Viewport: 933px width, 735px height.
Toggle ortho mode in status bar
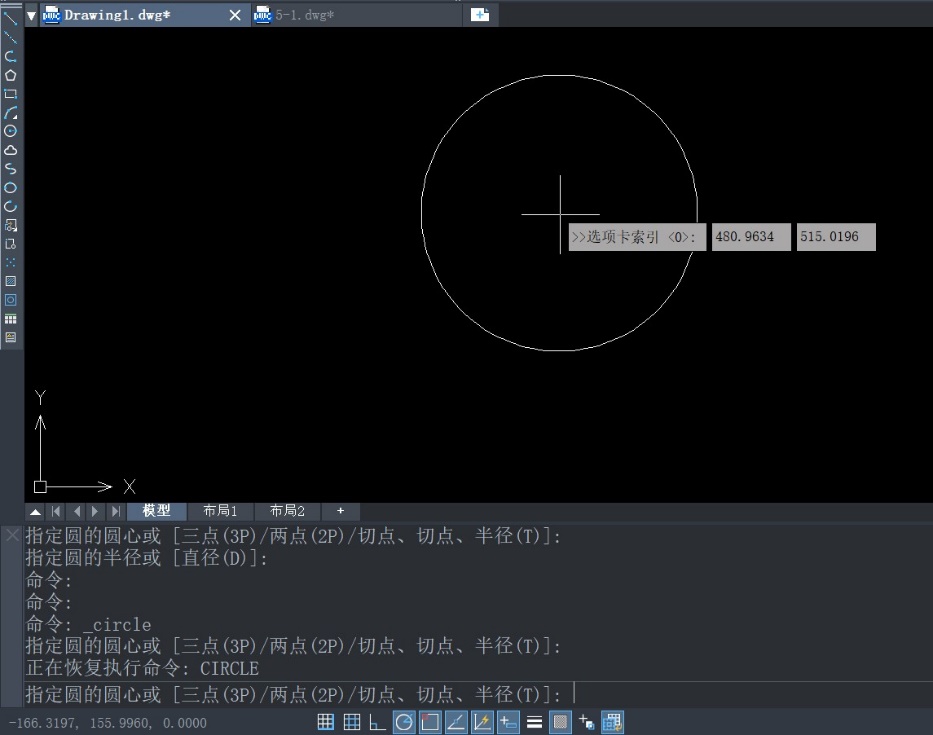377,723
